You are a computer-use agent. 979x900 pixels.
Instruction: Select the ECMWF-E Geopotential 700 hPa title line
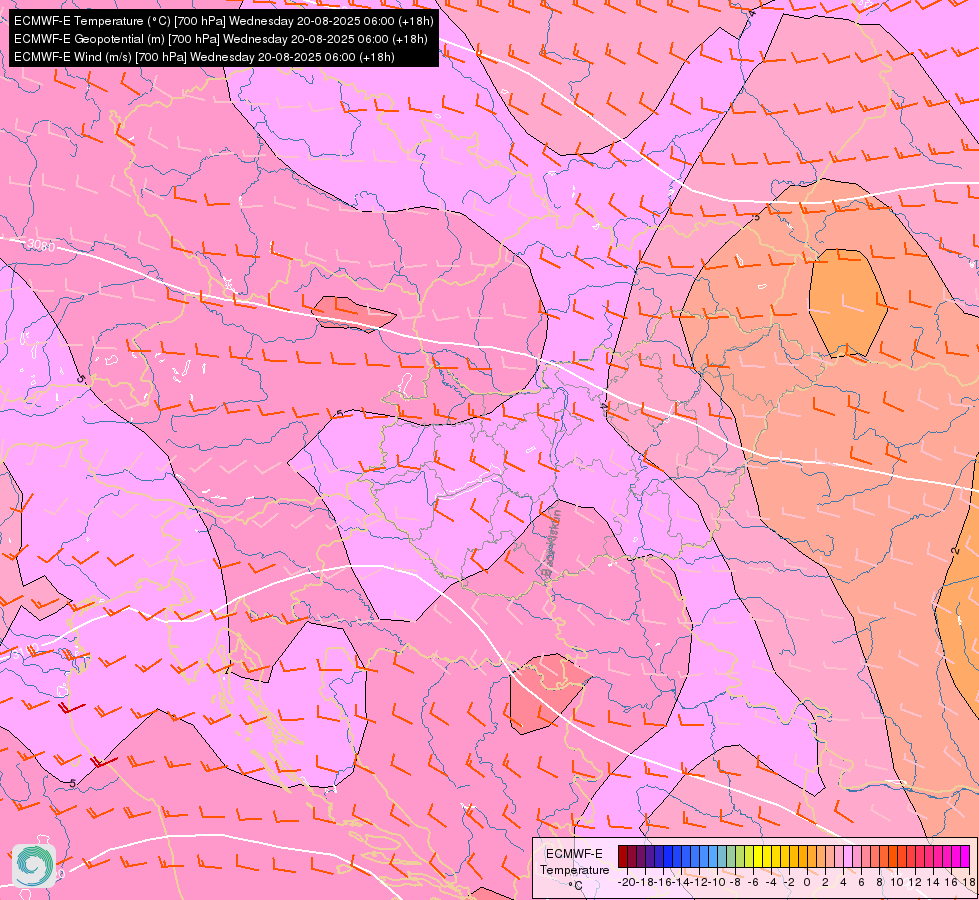click(x=220, y=39)
